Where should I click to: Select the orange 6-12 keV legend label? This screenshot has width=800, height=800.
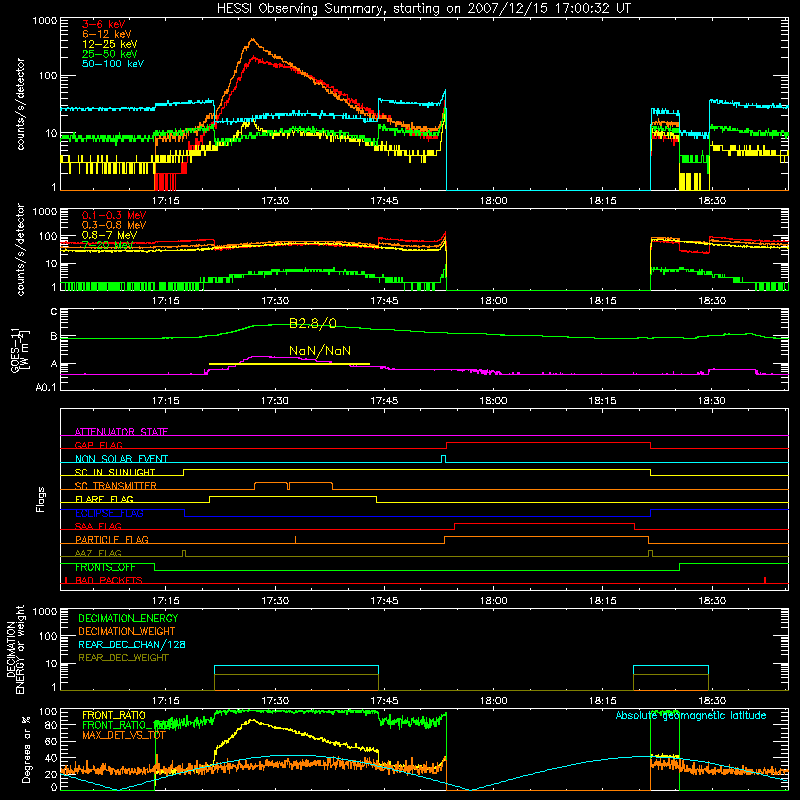(x=106, y=34)
